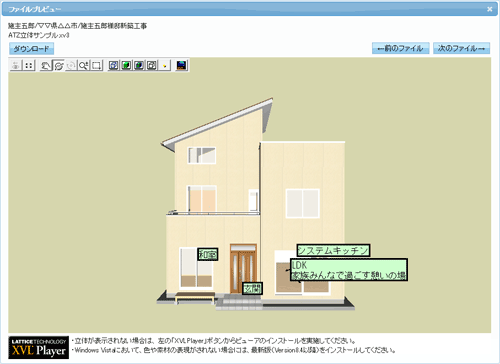Screen dimensions: 500x364
Task: Click the ダウンロード button
Action: coord(31,49)
